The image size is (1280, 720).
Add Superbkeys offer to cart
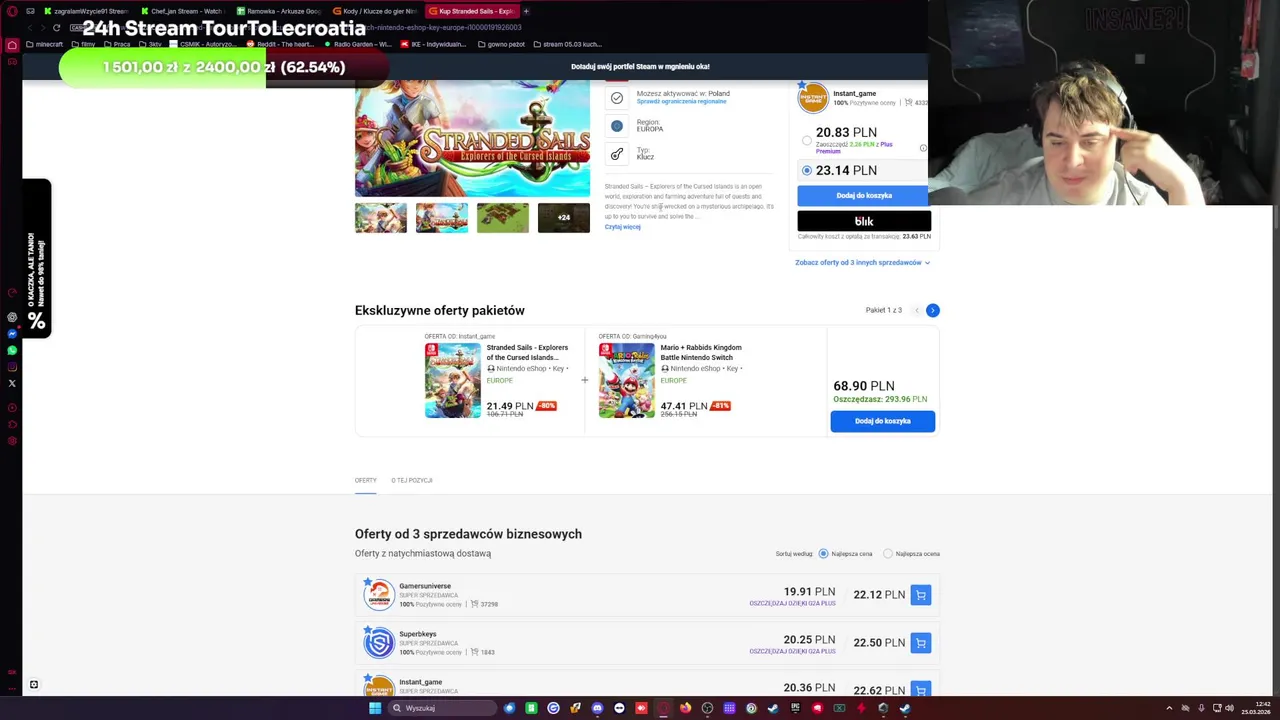(921, 643)
